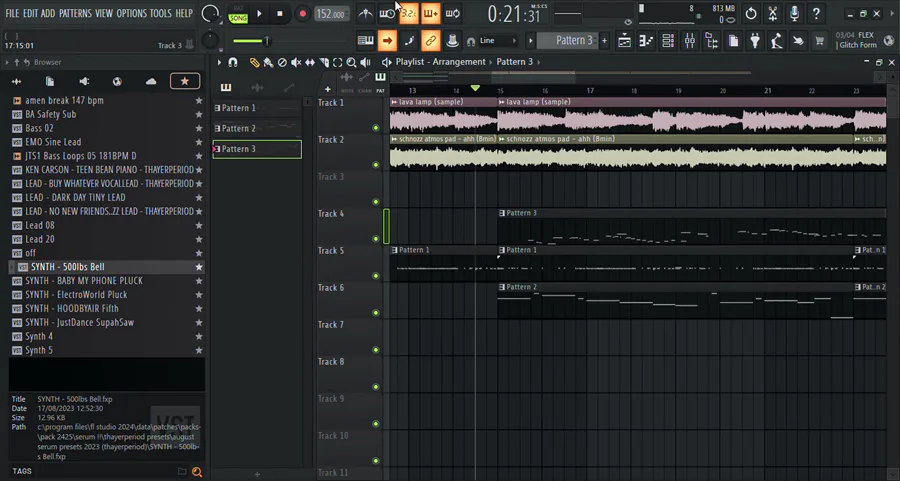Open the TOOLS menu
The image size is (900, 481).
tap(161, 13)
